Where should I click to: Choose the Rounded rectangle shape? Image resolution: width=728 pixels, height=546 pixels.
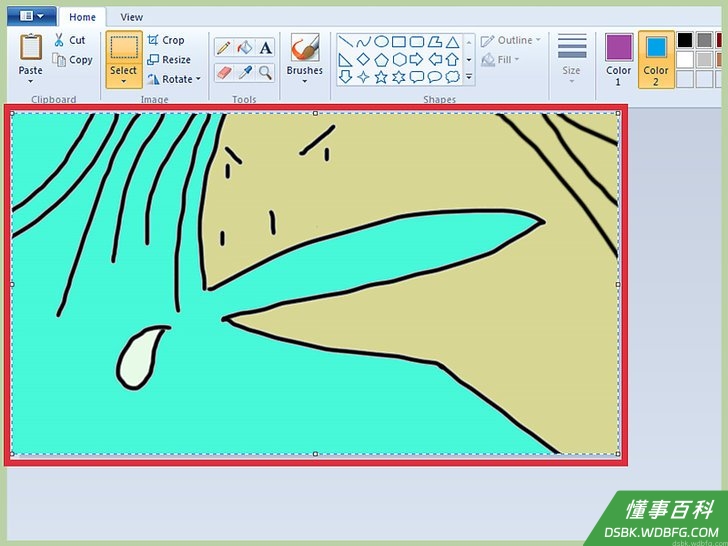[x=417, y=42]
